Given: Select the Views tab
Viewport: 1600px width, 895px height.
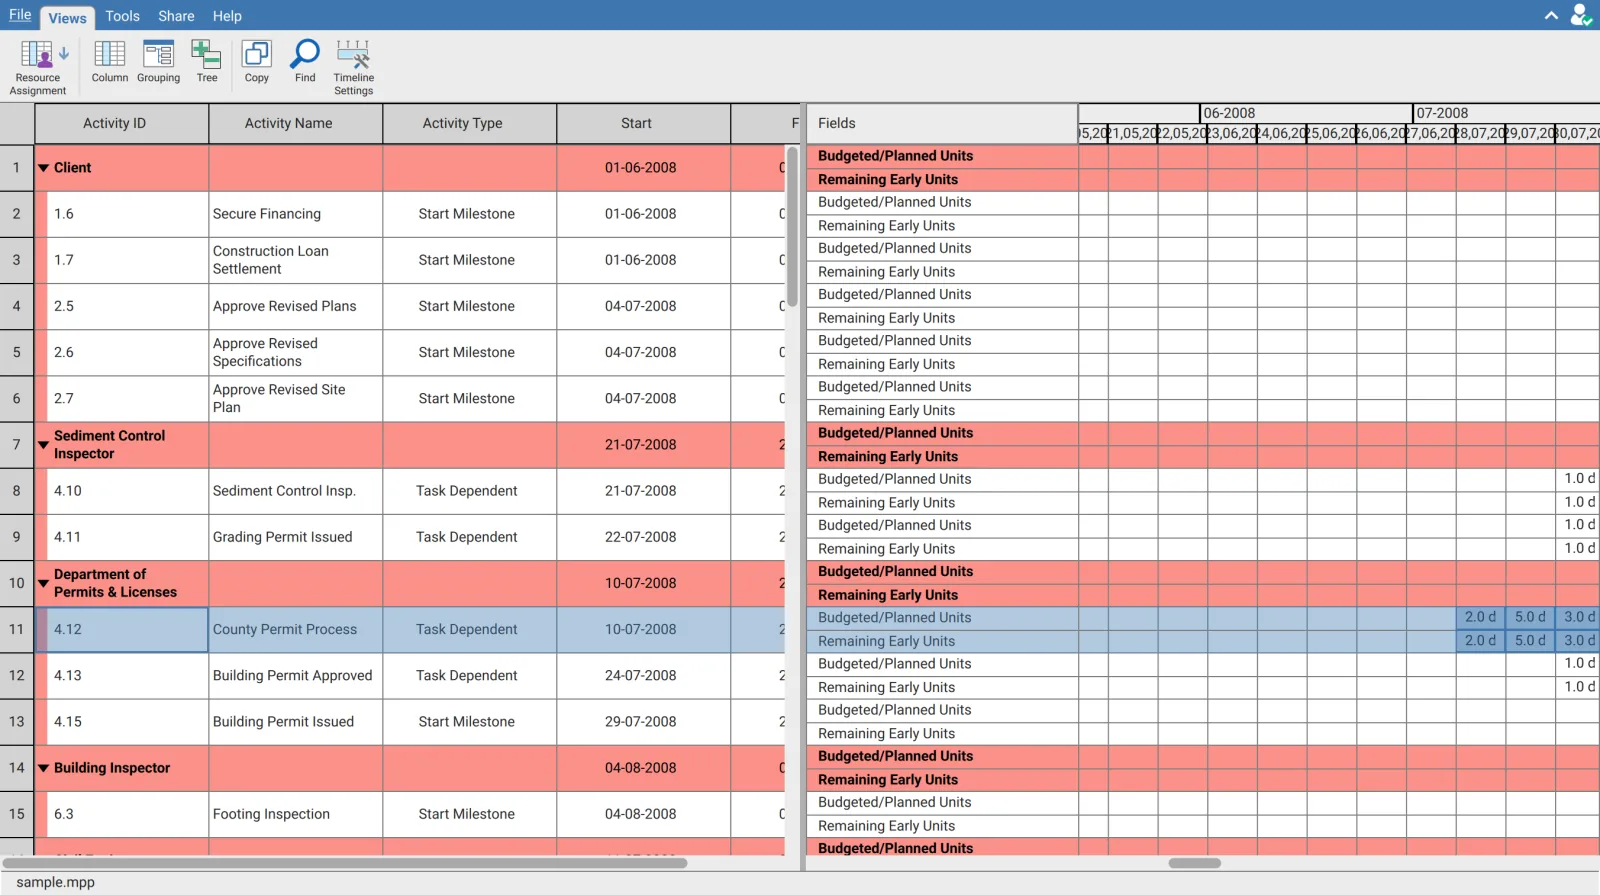Looking at the screenshot, I should tap(67, 18).
